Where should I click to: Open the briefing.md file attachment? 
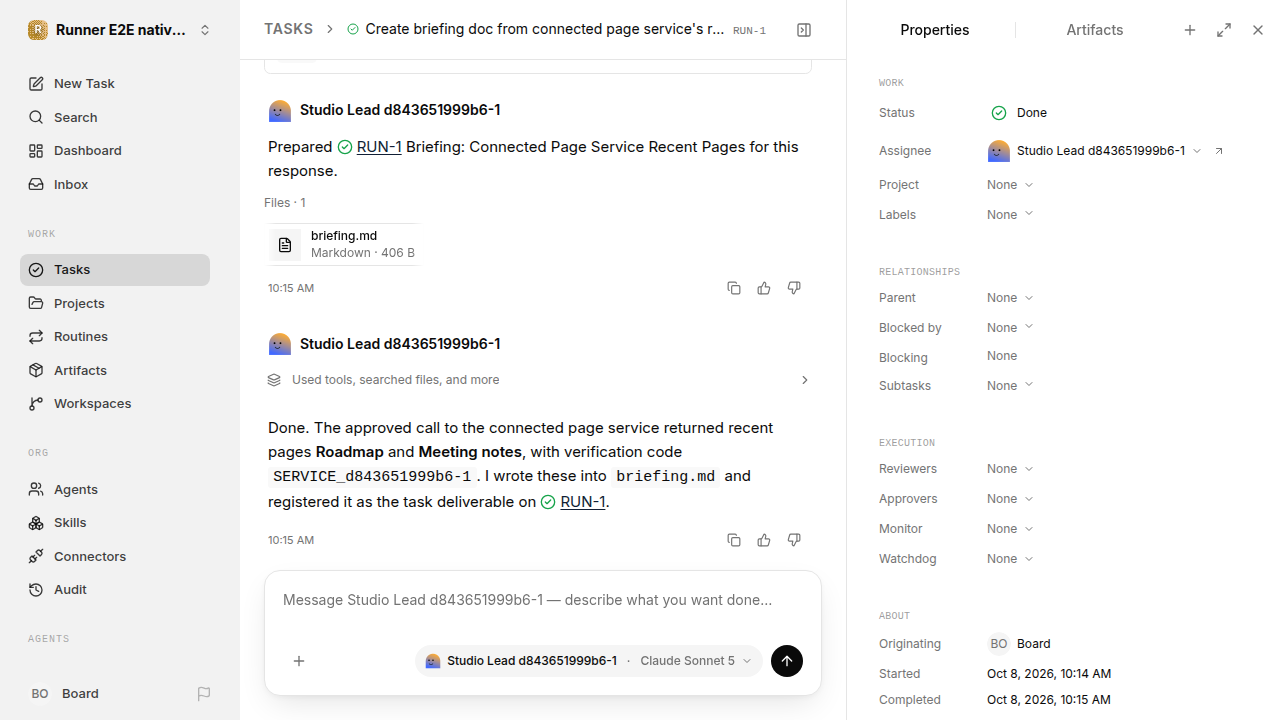tap(343, 244)
